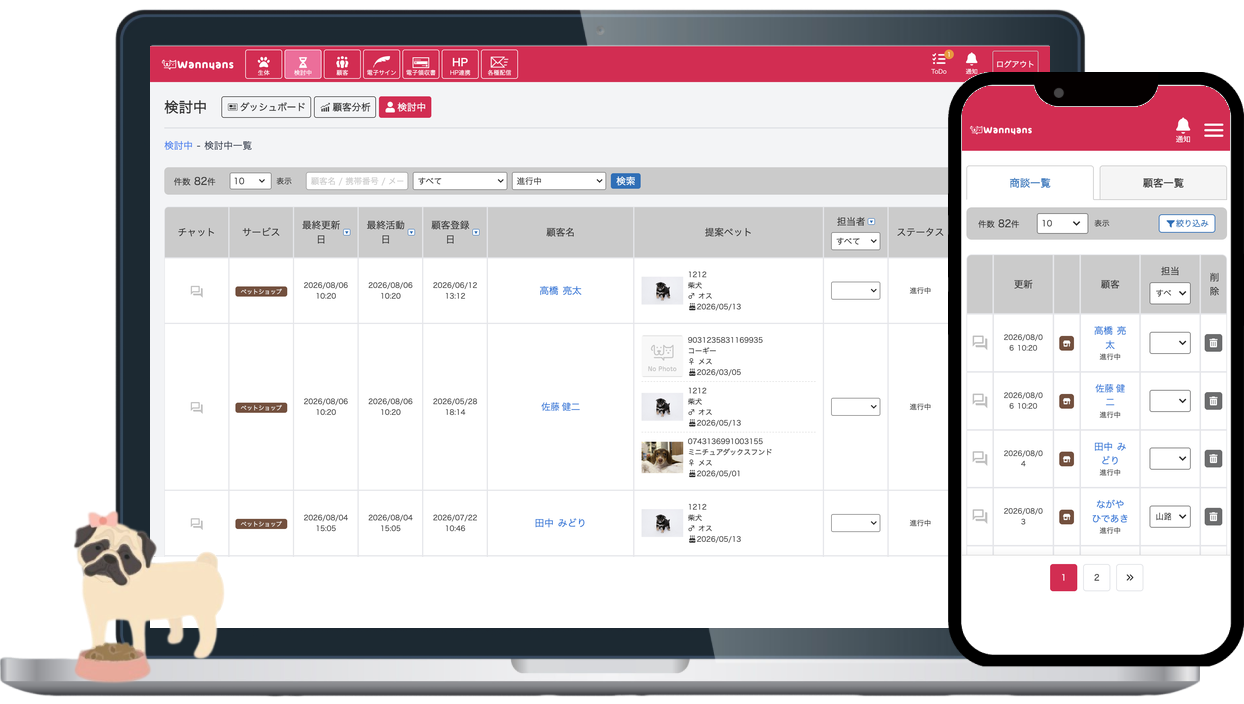Open the 生体 paw icon in top navigation
1244x704 pixels.
click(x=264, y=64)
